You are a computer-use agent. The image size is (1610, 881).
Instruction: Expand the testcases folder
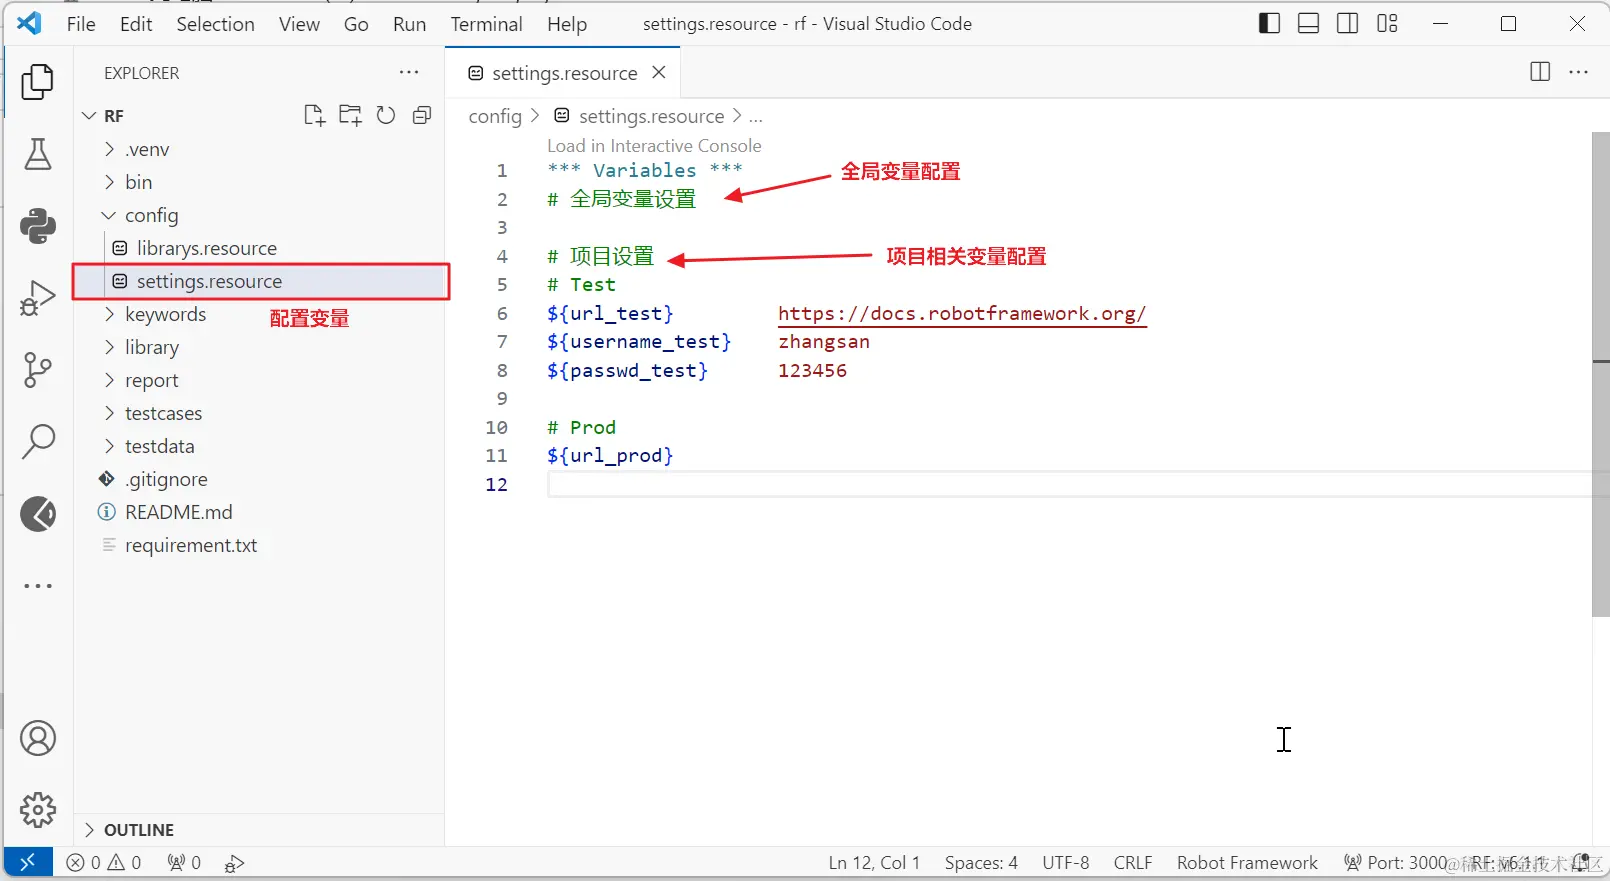point(260,413)
